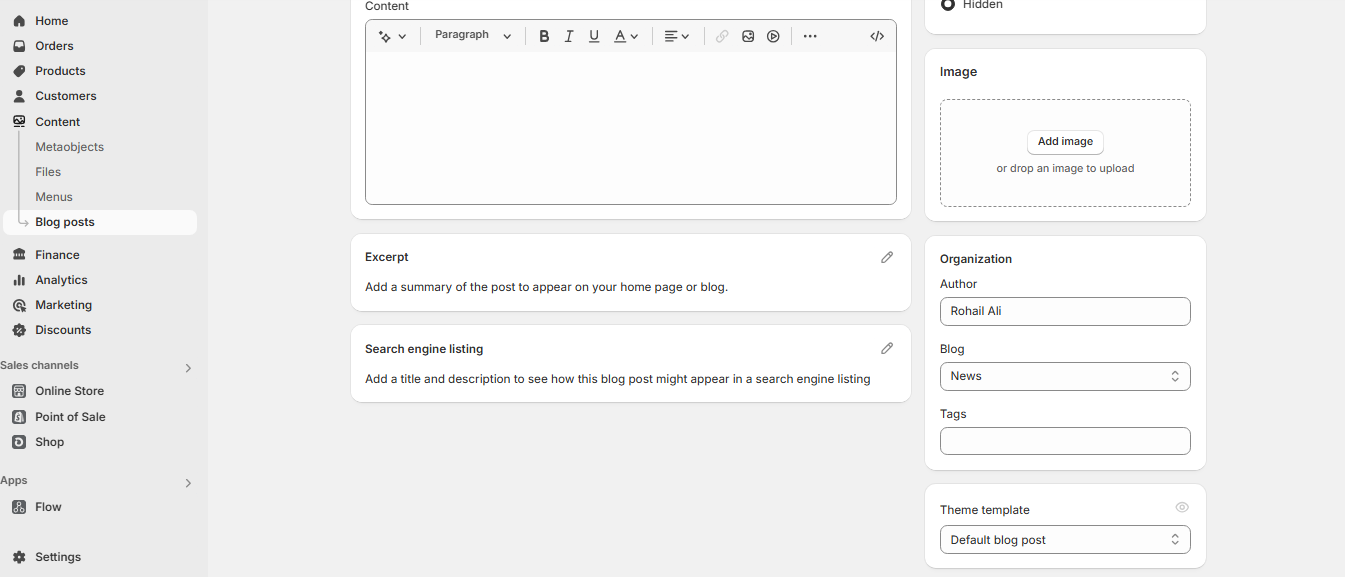The width and height of the screenshot is (1345, 577).
Task: Open Flow app
Action: tap(48, 507)
